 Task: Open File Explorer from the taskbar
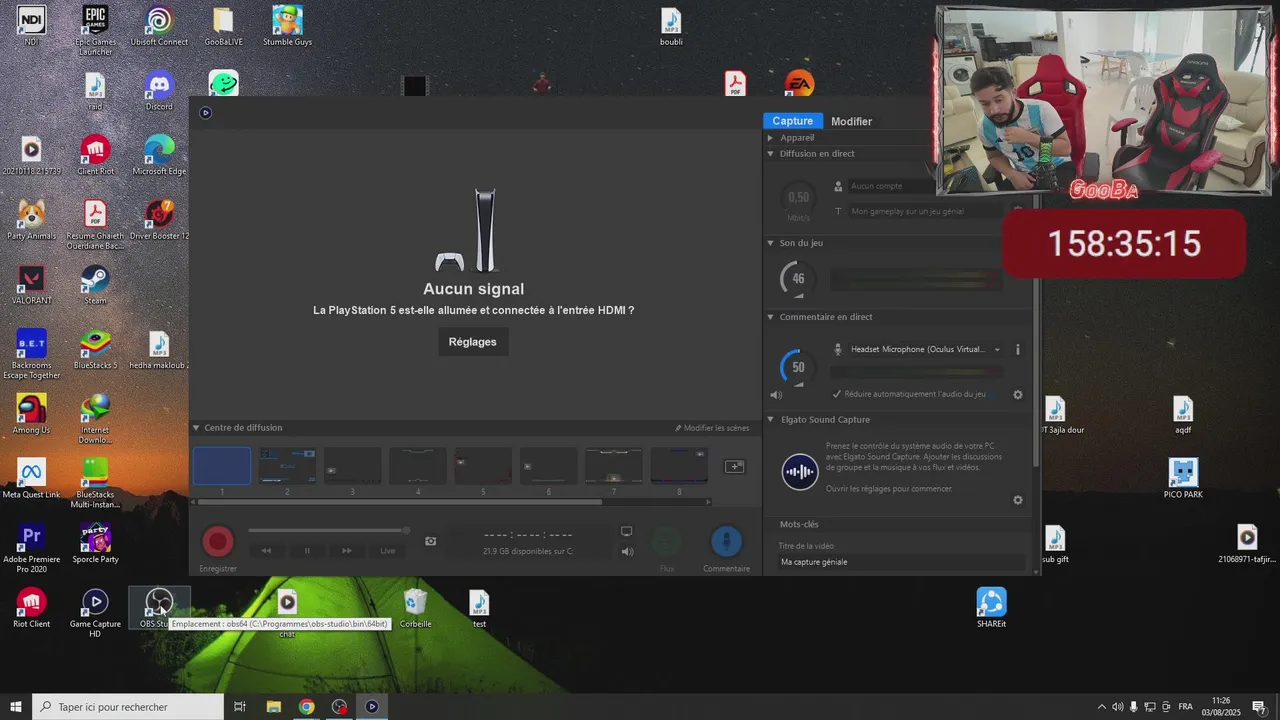[273, 707]
